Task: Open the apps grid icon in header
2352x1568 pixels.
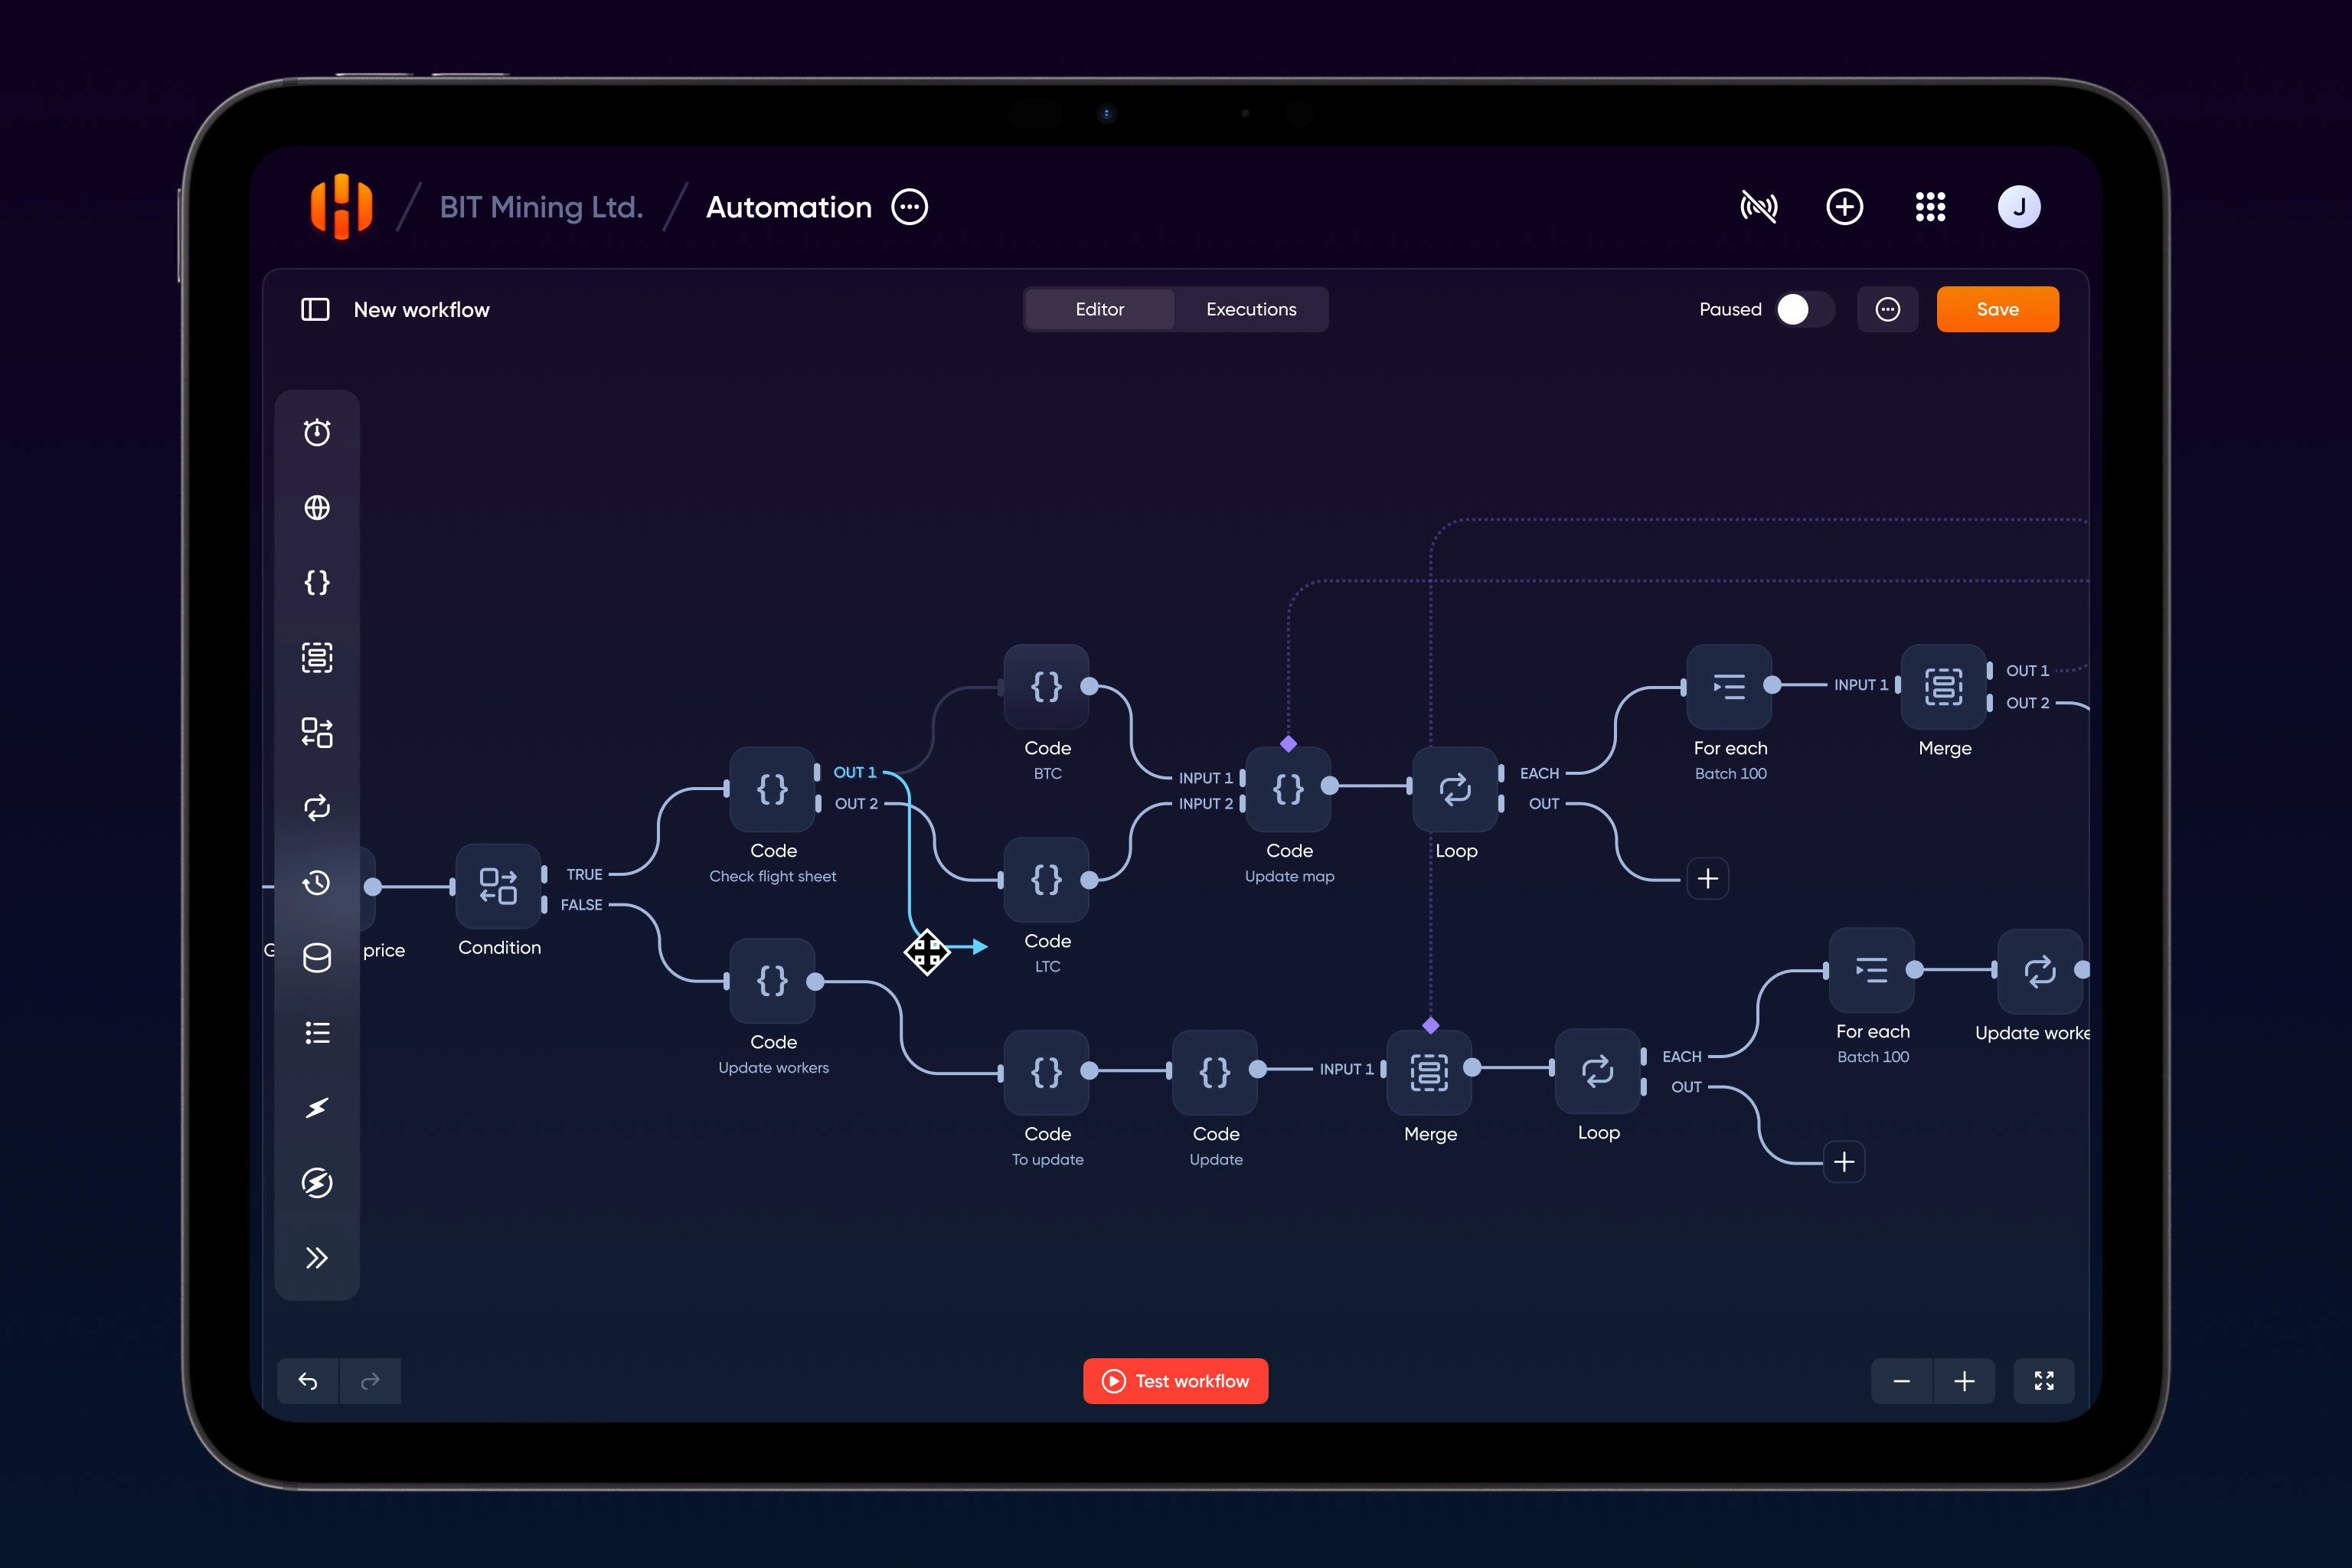Action: [1930, 207]
